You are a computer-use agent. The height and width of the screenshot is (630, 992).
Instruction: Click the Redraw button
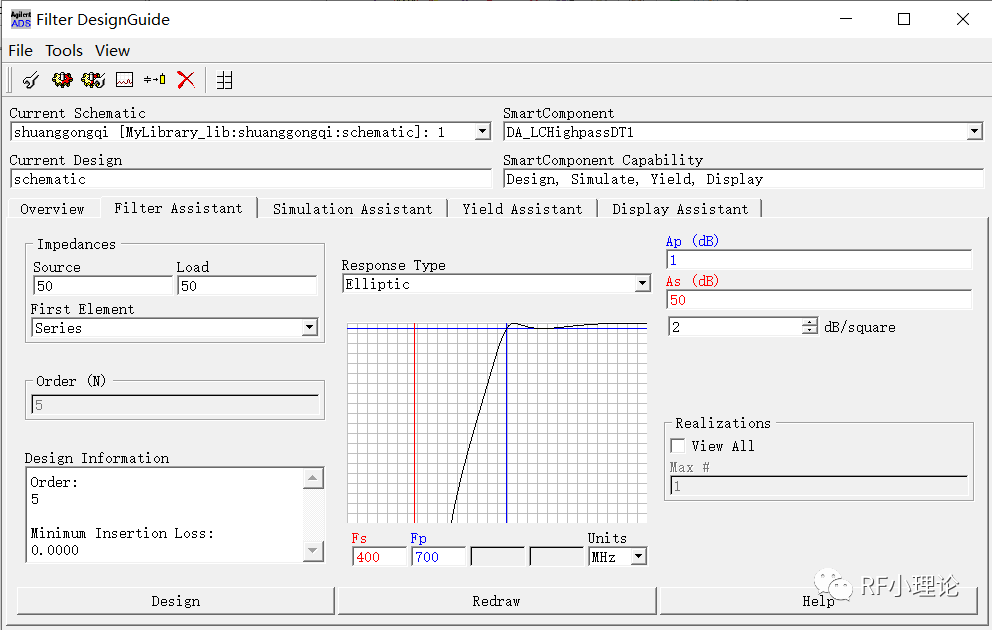[497, 601]
